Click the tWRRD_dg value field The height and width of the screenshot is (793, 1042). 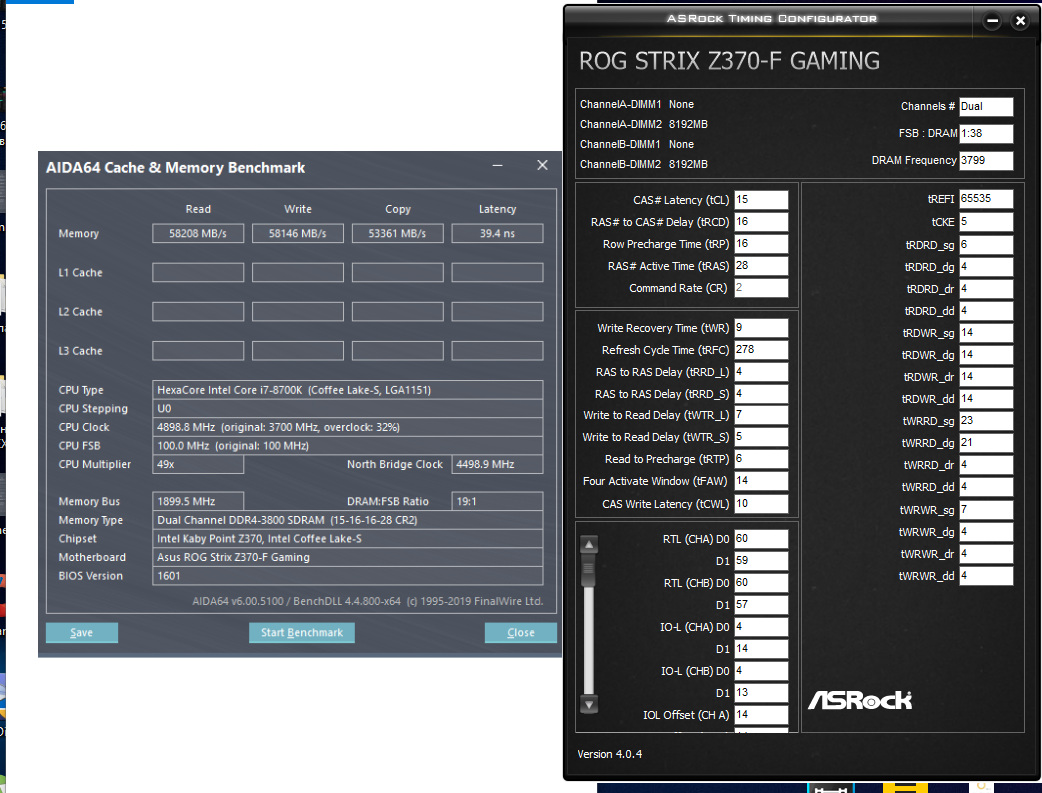[x=986, y=443]
